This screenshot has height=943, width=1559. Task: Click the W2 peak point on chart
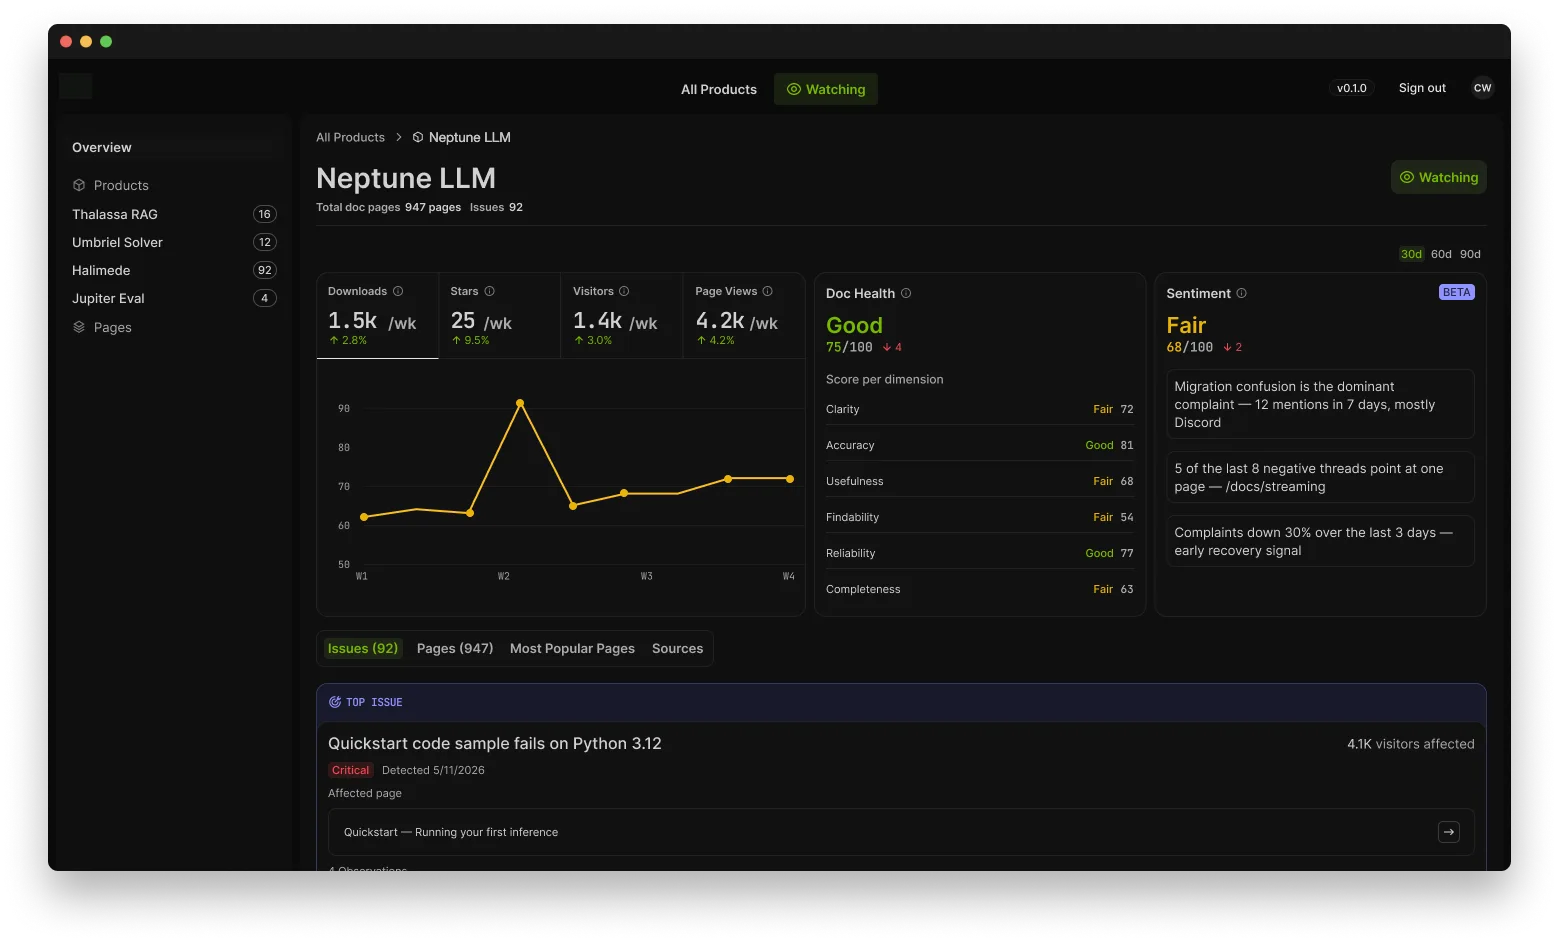point(520,403)
